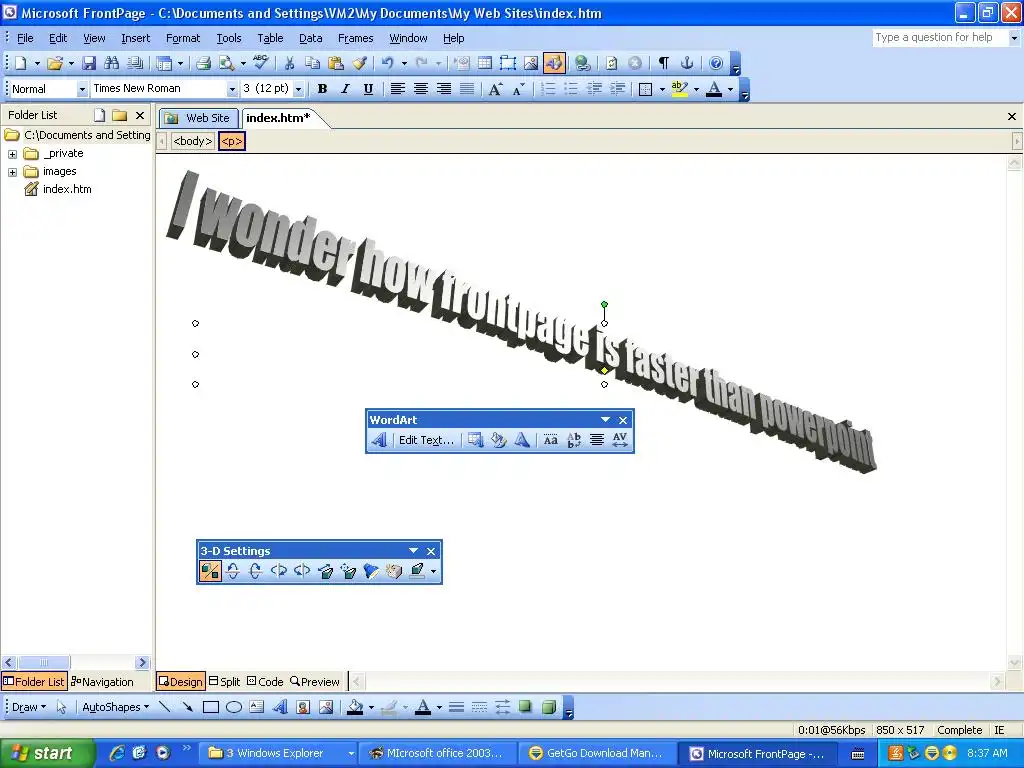The height and width of the screenshot is (768, 1024).
Task: Open the Format menu
Action: click(183, 39)
